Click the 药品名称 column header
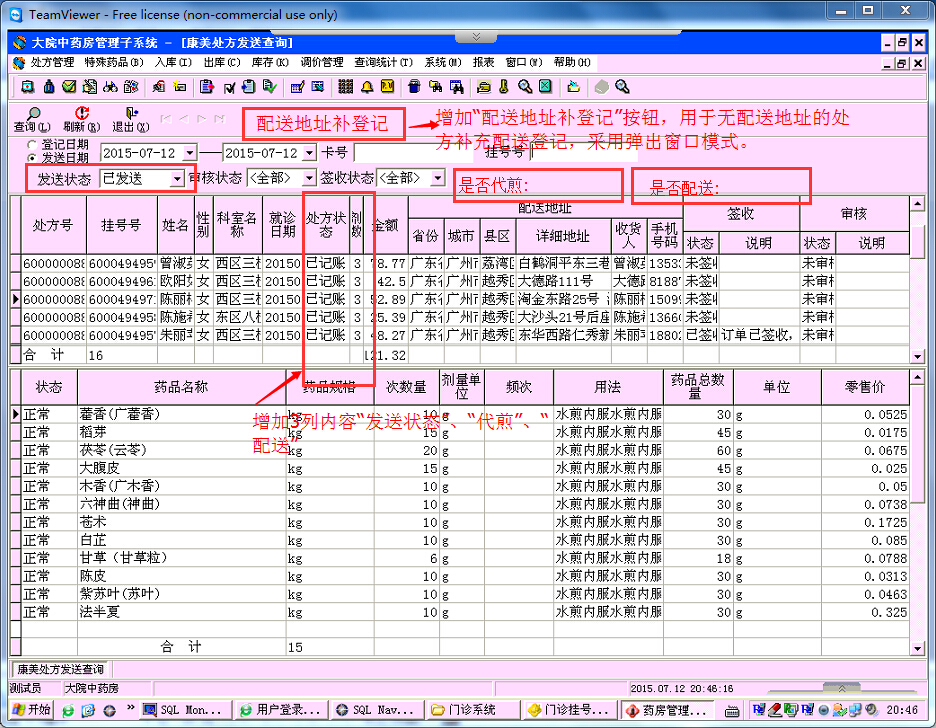936x728 pixels. click(x=181, y=387)
